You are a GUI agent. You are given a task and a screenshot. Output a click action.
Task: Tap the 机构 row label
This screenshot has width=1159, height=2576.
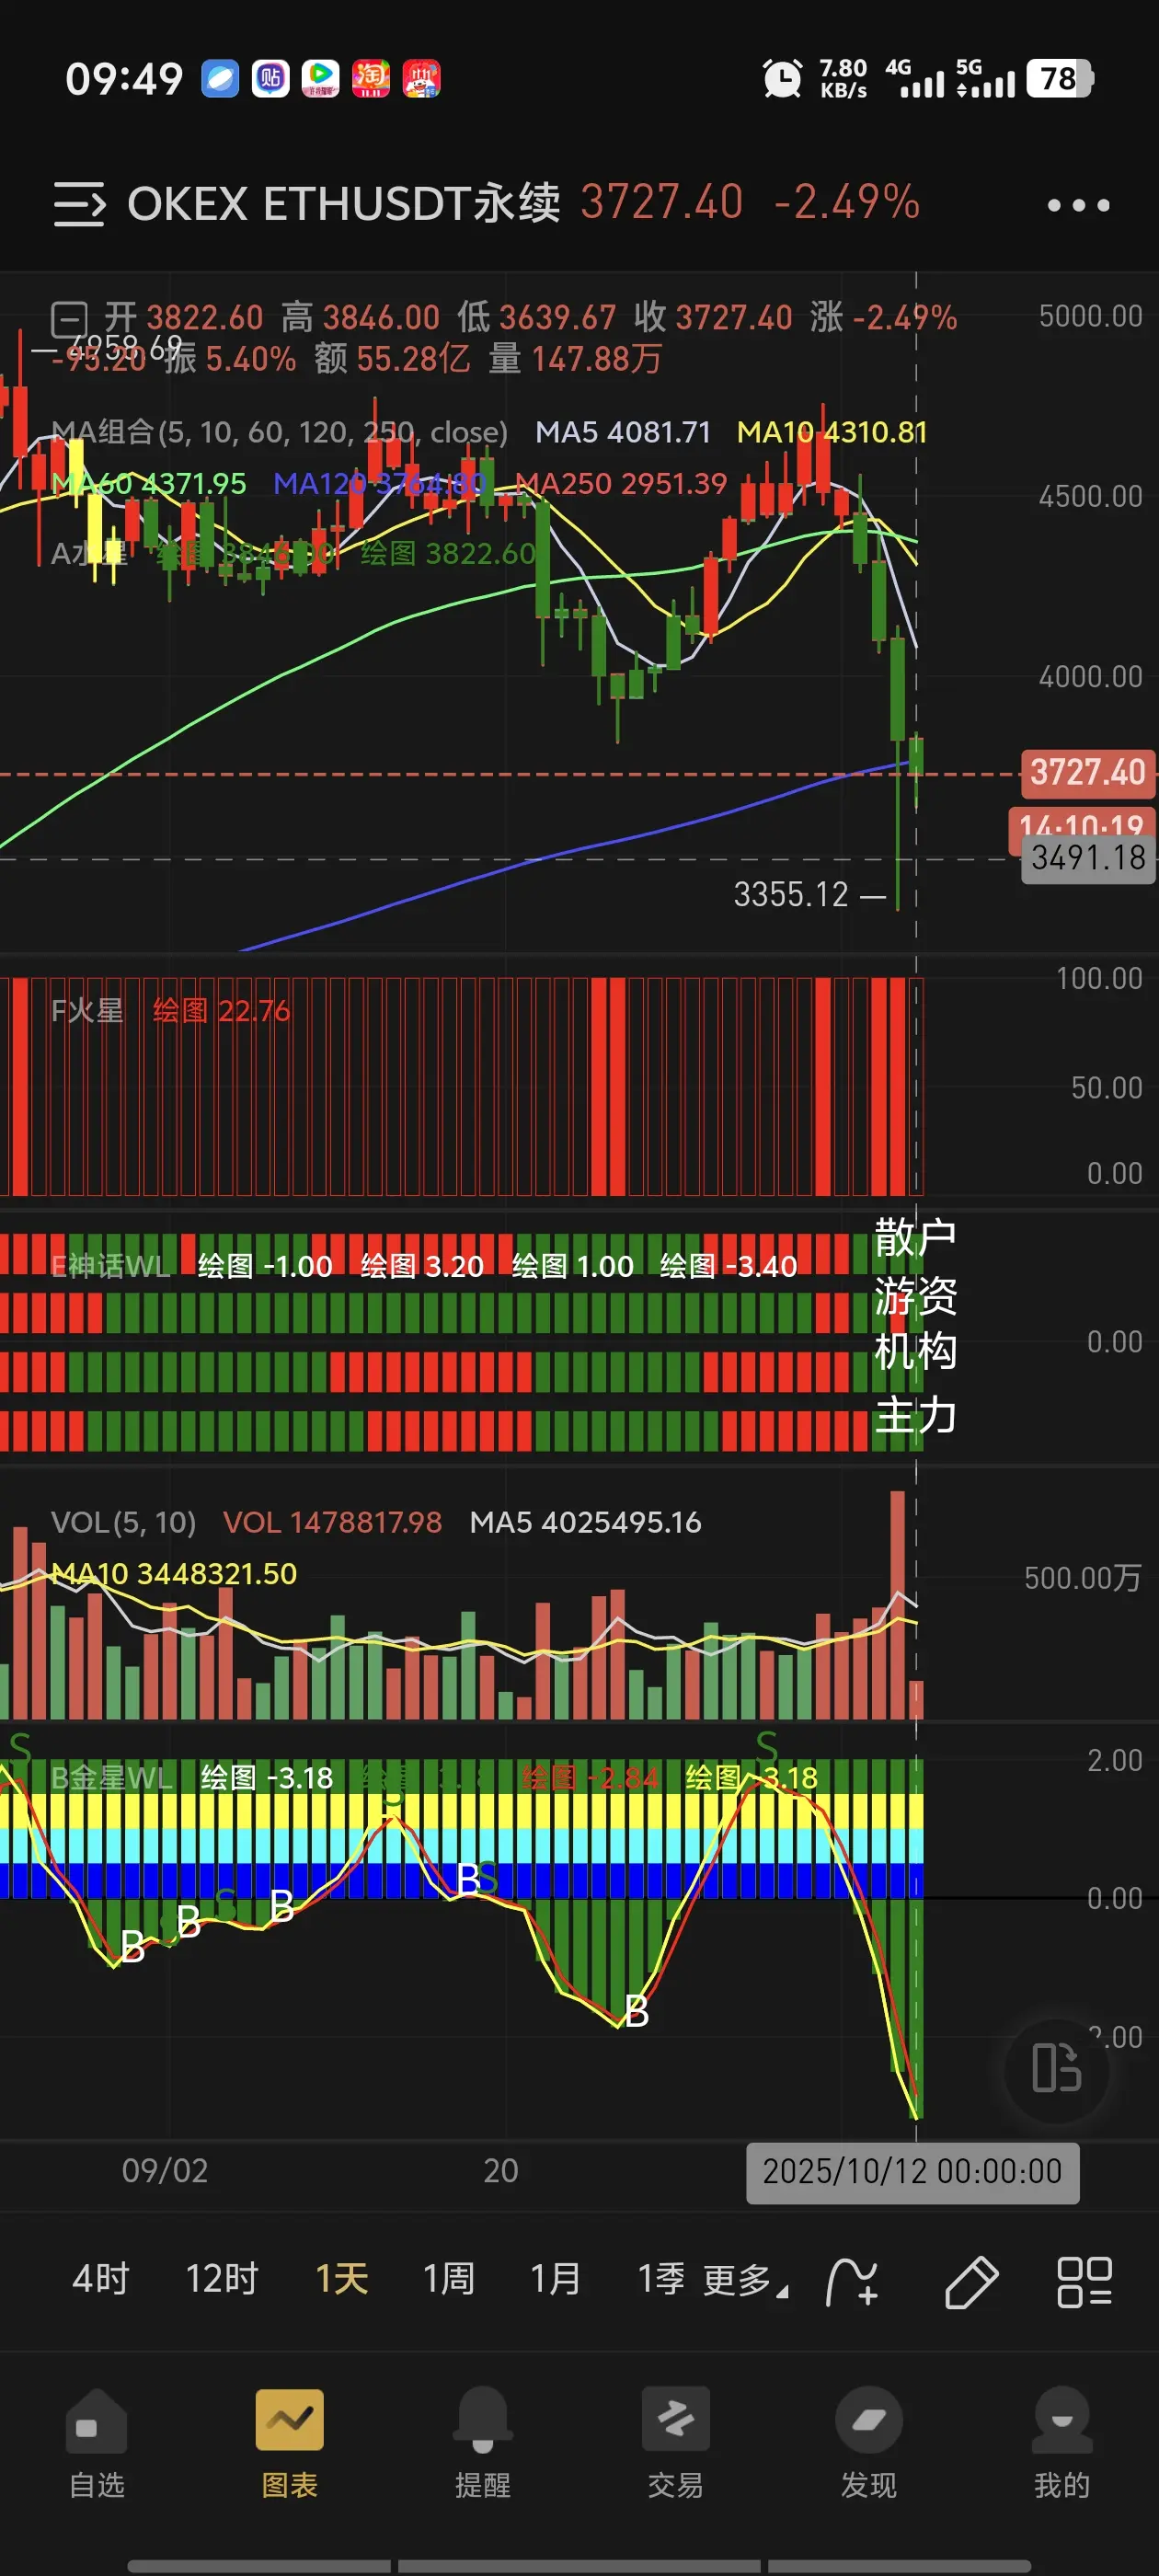pos(915,1352)
